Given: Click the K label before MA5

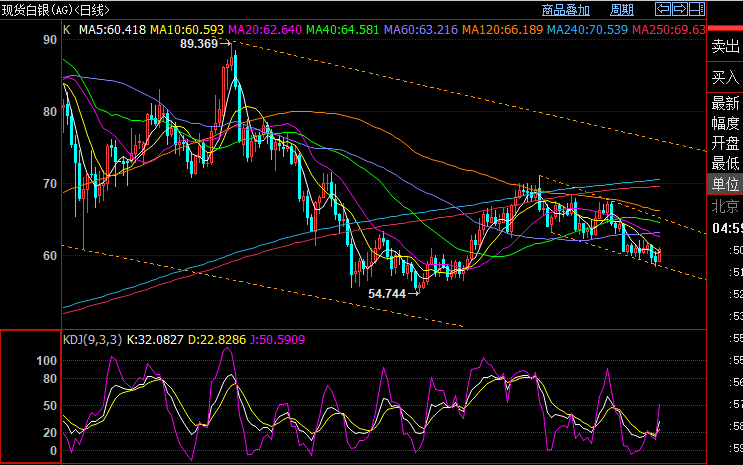Looking at the screenshot, I should click(67, 29).
